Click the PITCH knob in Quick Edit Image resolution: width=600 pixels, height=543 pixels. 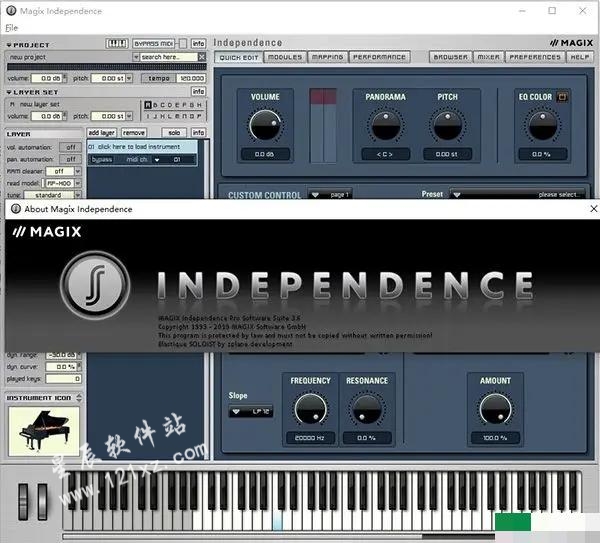click(x=447, y=125)
